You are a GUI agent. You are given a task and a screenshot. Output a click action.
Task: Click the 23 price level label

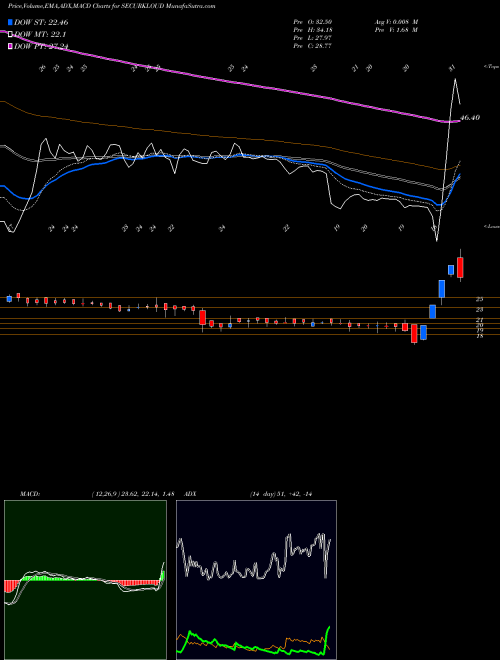(x=479, y=309)
